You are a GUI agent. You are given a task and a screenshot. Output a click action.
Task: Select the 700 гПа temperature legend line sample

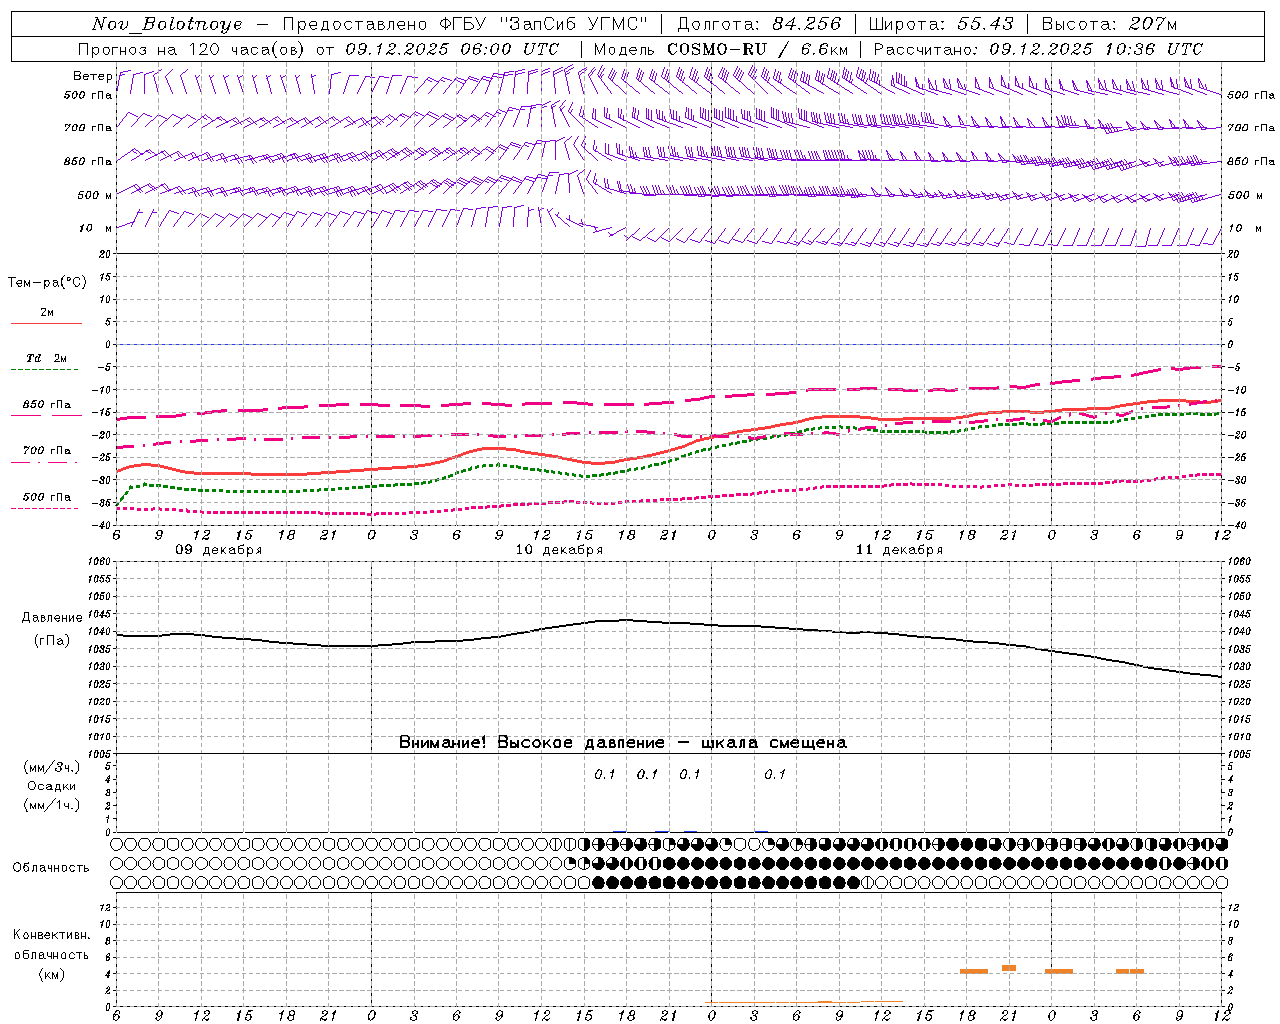[45, 462]
